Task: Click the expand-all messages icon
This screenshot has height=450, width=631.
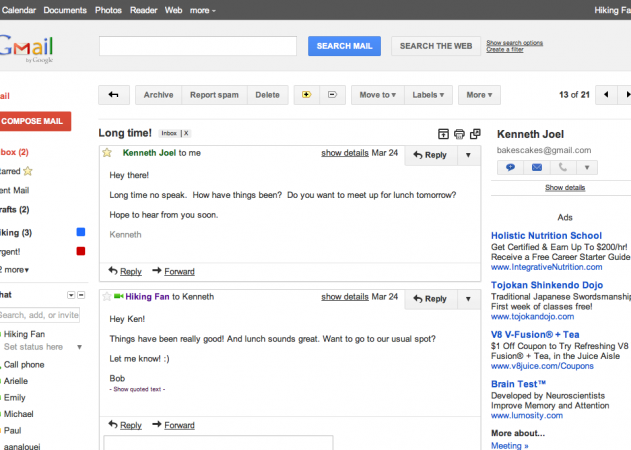Action: pos(443,134)
